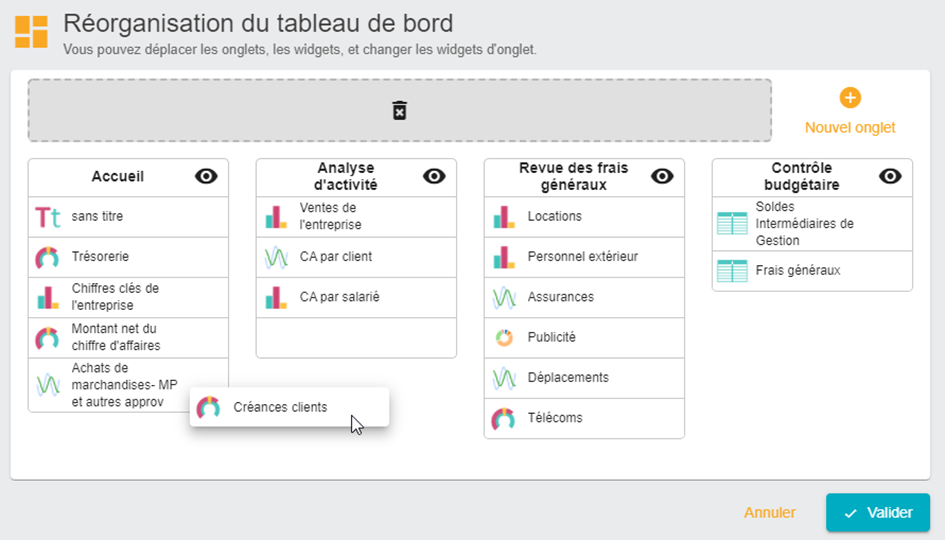Select the Assurances widget item
The height and width of the screenshot is (540, 945).
pyautogui.click(x=584, y=297)
